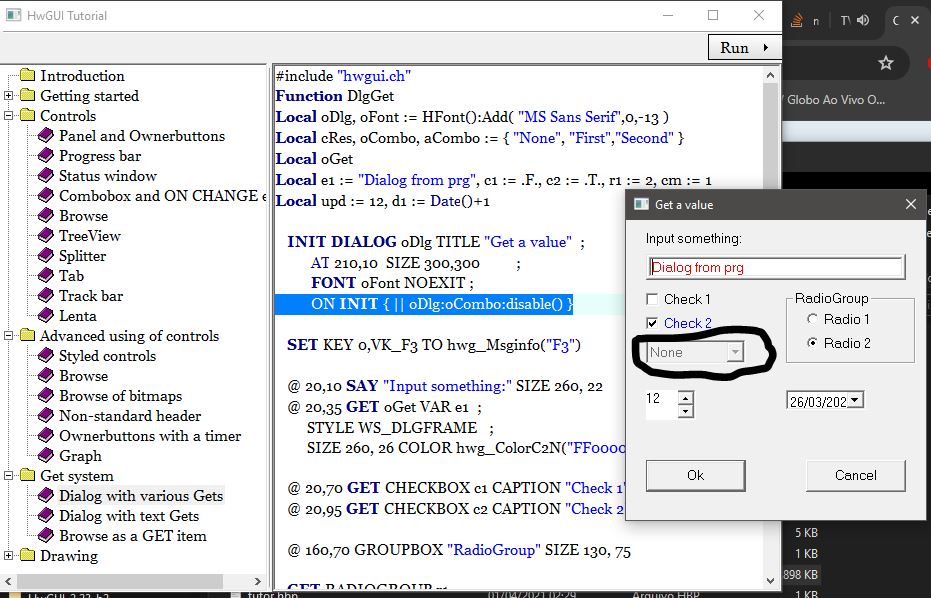Uncheck the Check 2 checkbox
The height and width of the screenshot is (598, 931).
point(652,323)
